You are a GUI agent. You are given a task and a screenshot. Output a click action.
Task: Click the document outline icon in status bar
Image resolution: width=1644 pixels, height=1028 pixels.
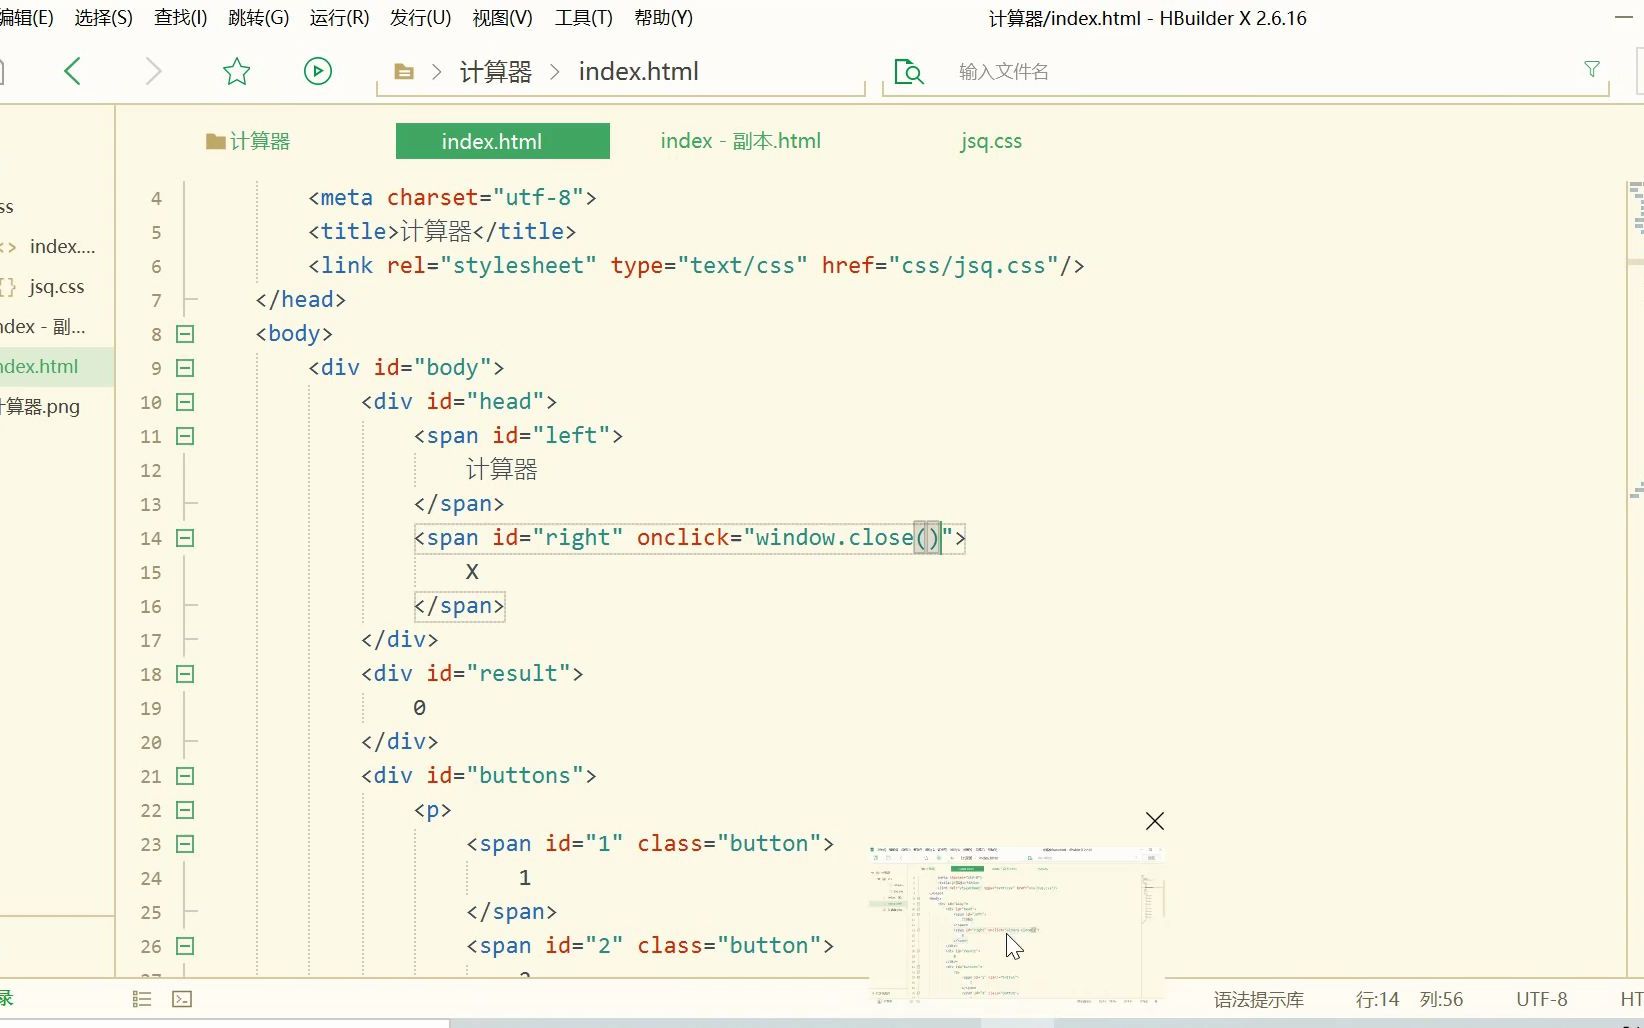[141, 999]
